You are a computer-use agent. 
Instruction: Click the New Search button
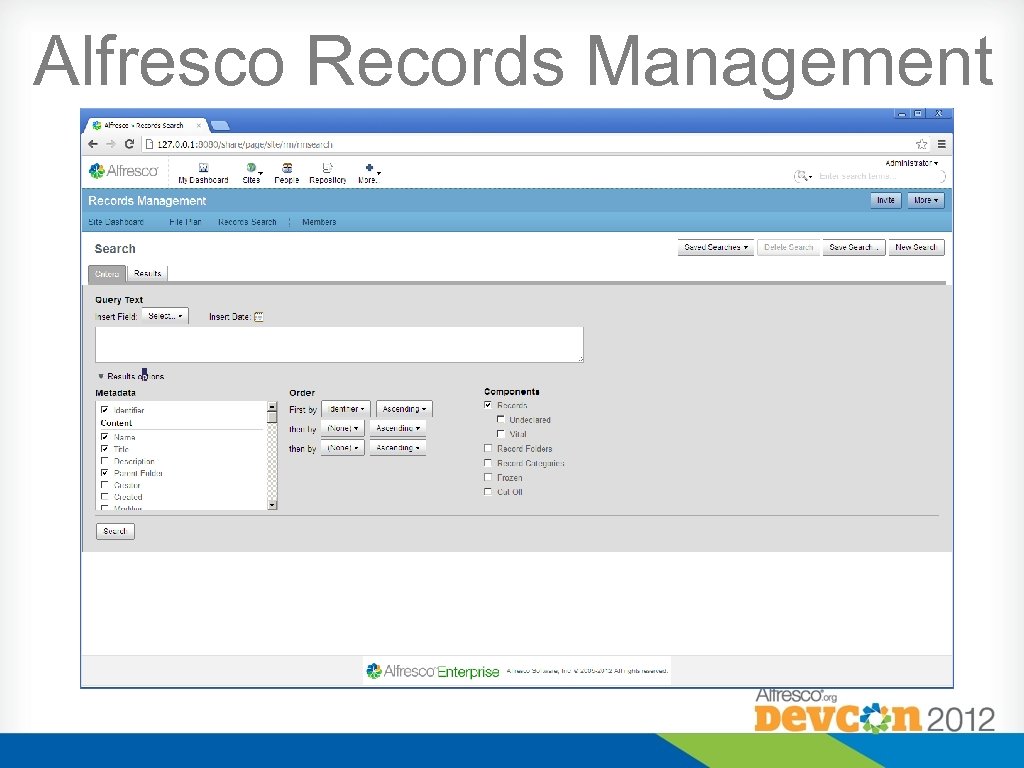pyautogui.click(x=916, y=248)
